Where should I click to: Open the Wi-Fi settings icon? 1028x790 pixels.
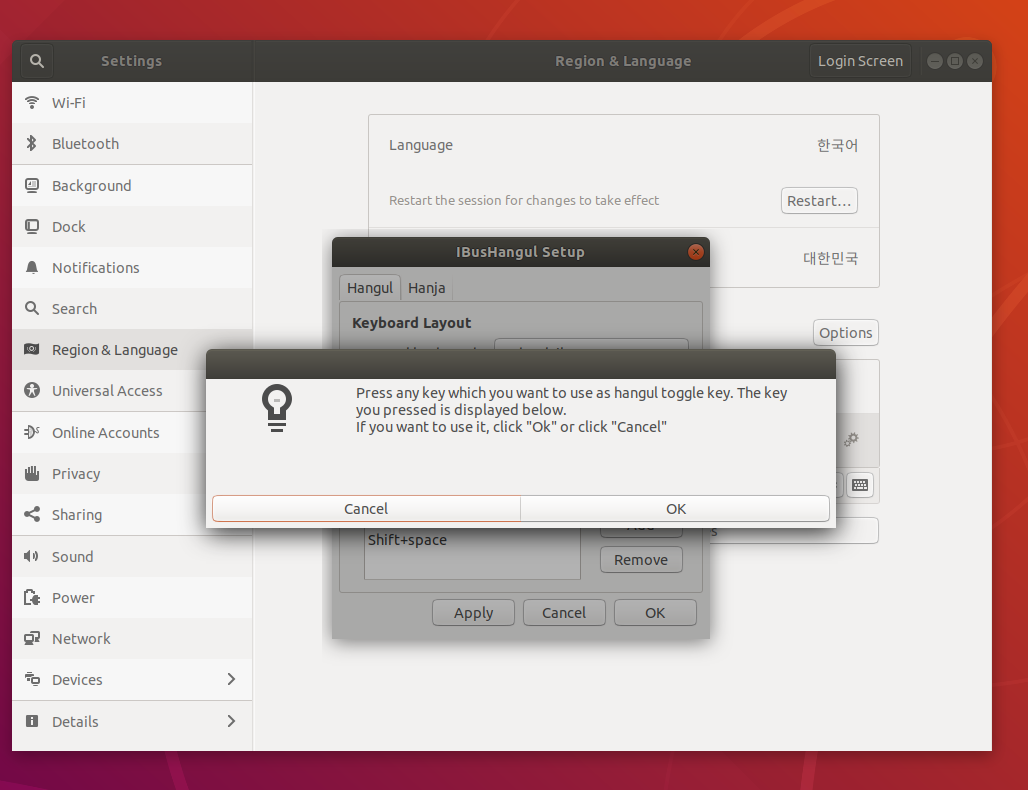pyautogui.click(x=31, y=102)
